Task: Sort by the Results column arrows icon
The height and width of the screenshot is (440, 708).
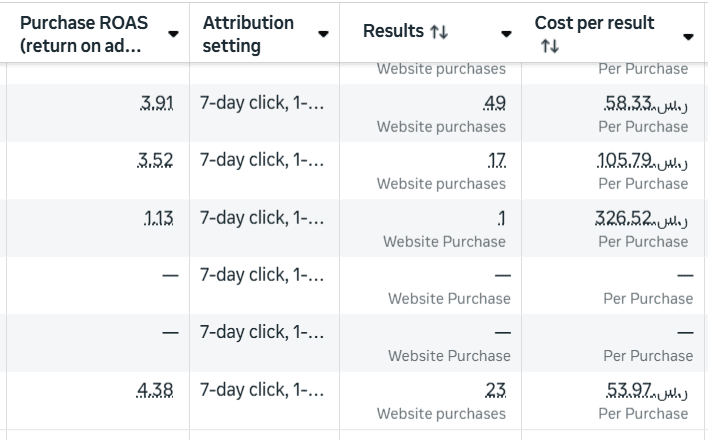Action: (x=439, y=33)
